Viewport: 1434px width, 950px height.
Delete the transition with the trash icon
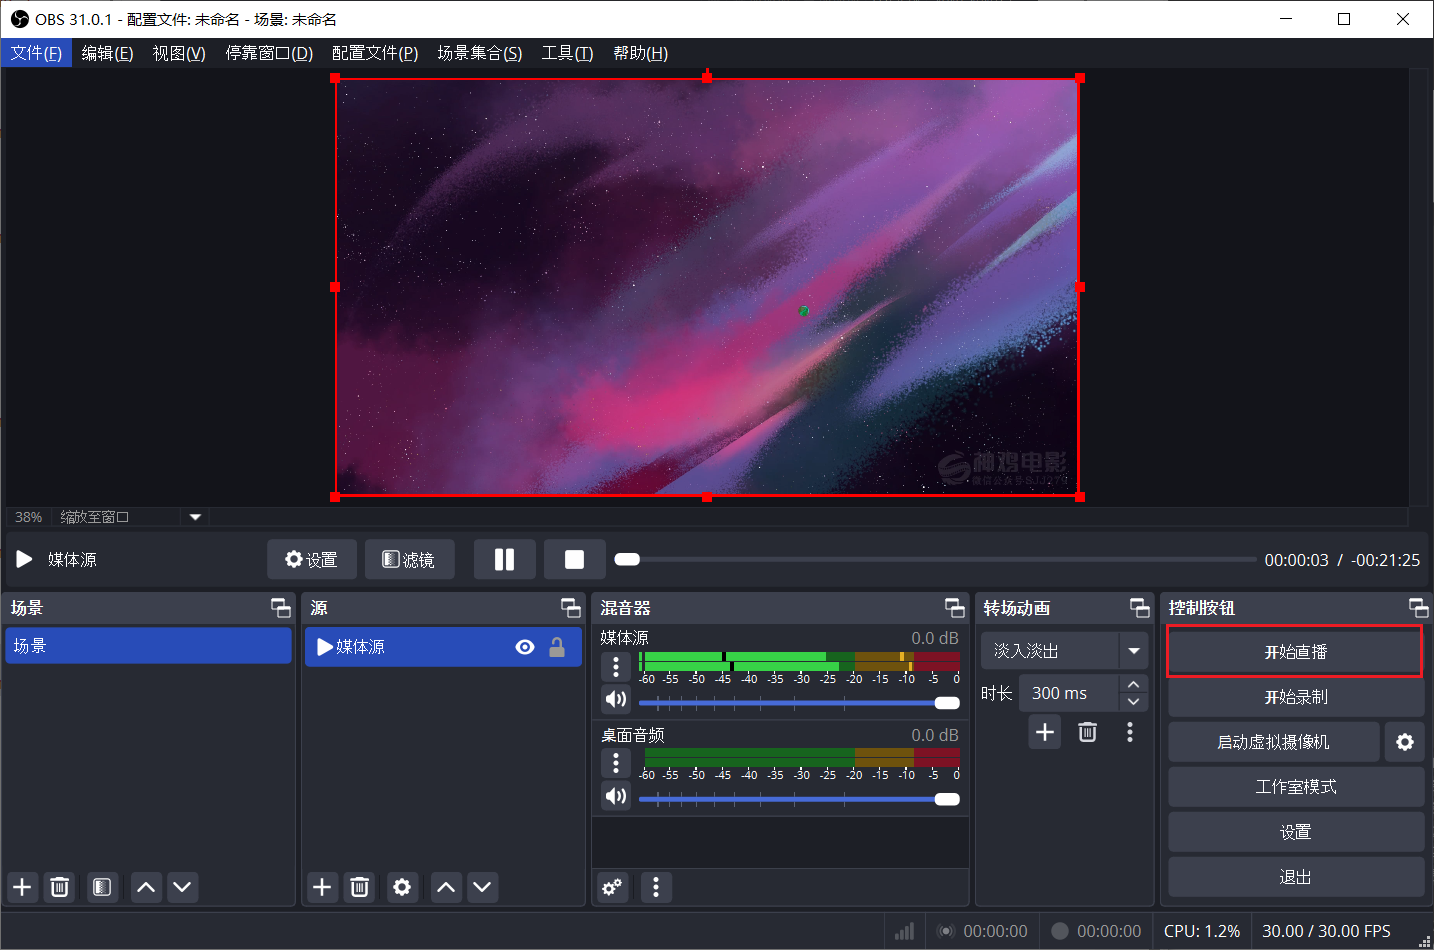pyautogui.click(x=1088, y=732)
